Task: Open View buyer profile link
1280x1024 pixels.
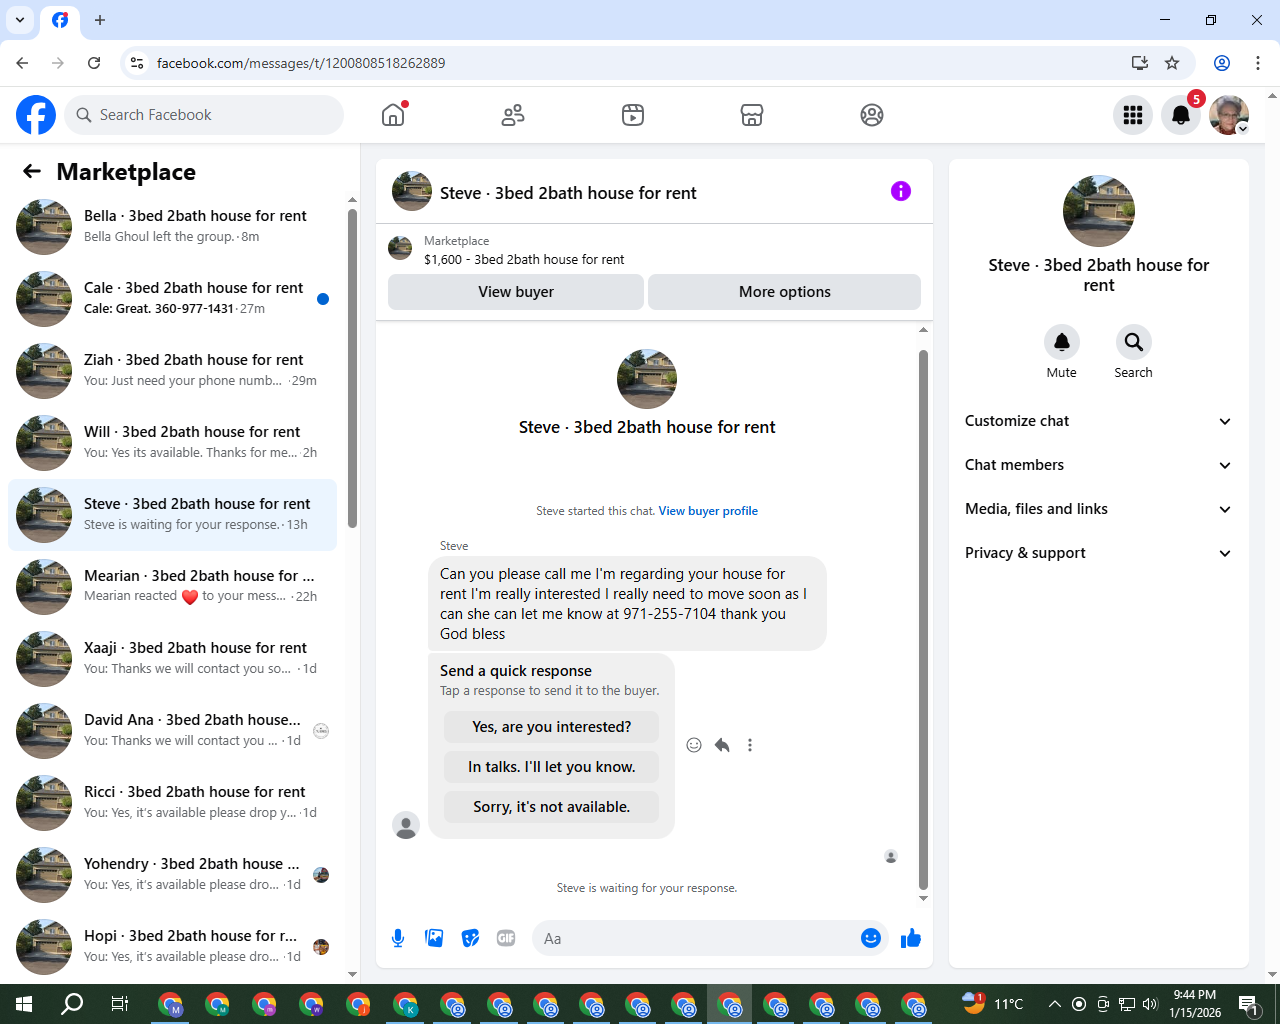Action: [708, 511]
